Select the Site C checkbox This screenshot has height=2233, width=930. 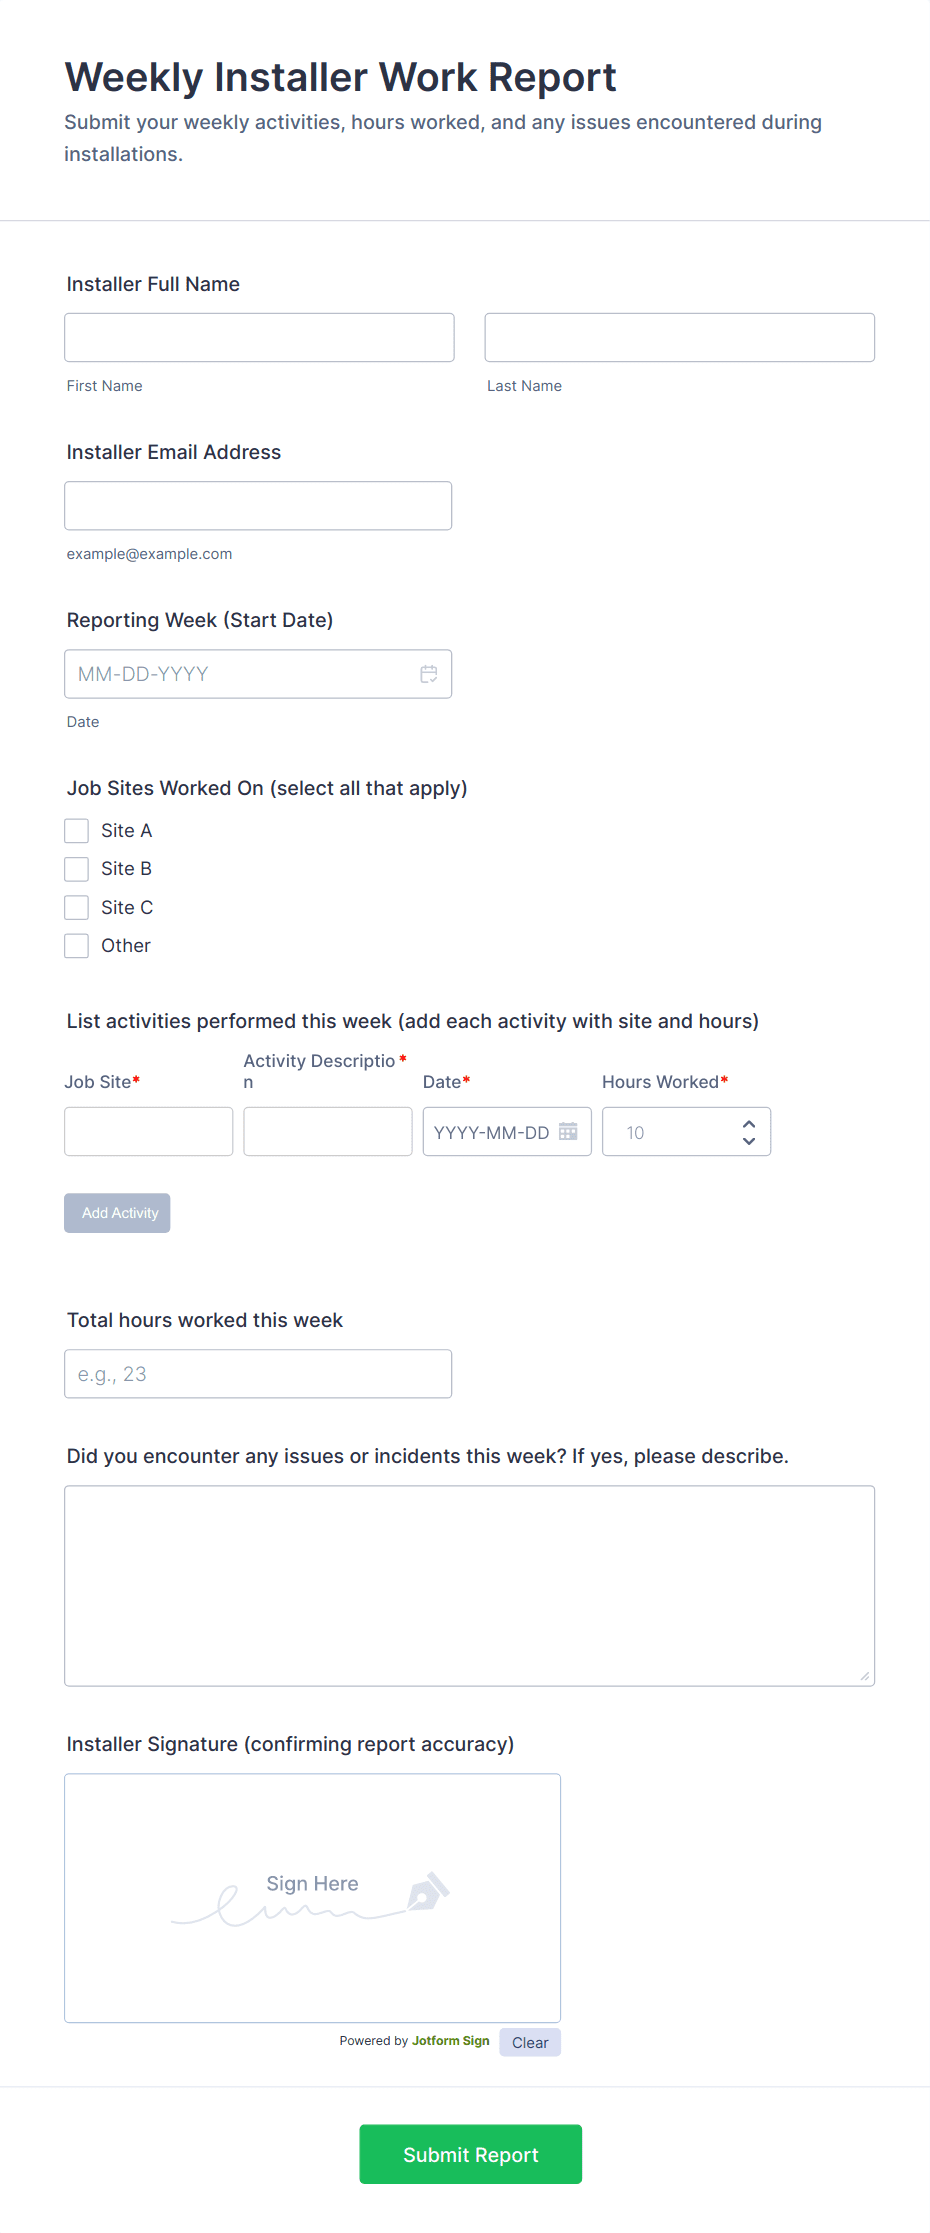coord(77,907)
